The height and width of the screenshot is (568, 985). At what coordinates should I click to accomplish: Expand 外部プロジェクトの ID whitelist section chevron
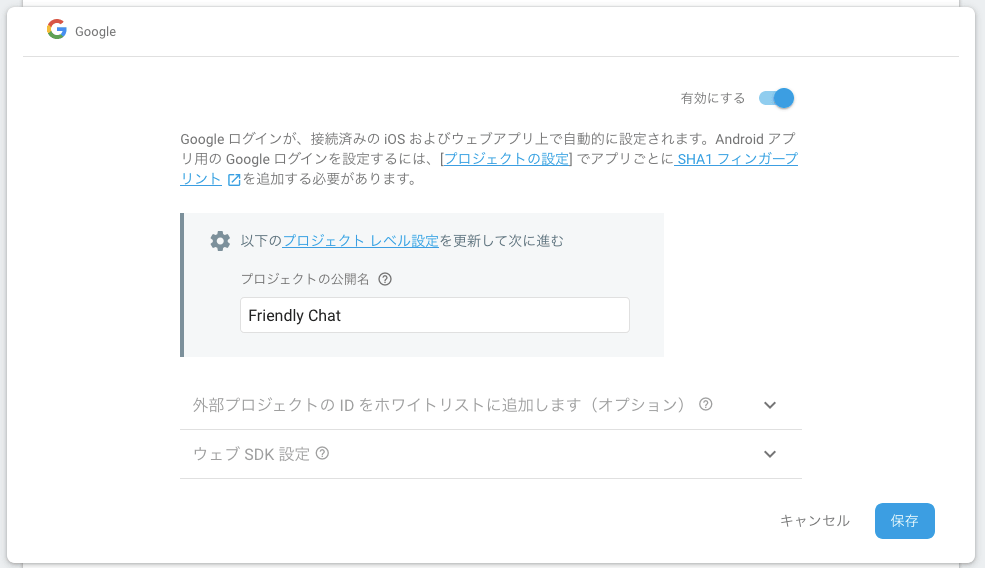coord(770,405)
